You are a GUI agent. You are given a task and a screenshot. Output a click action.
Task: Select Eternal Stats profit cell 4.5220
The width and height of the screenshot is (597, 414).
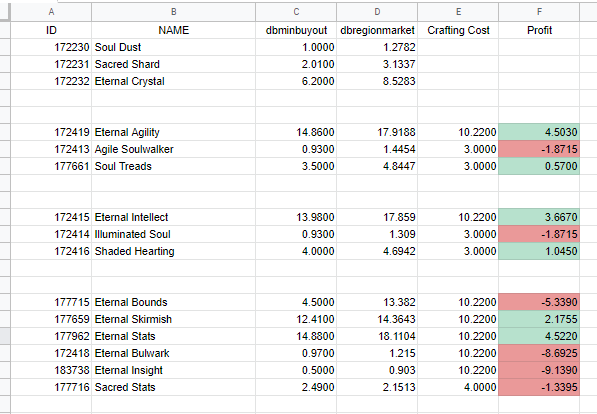539,336
